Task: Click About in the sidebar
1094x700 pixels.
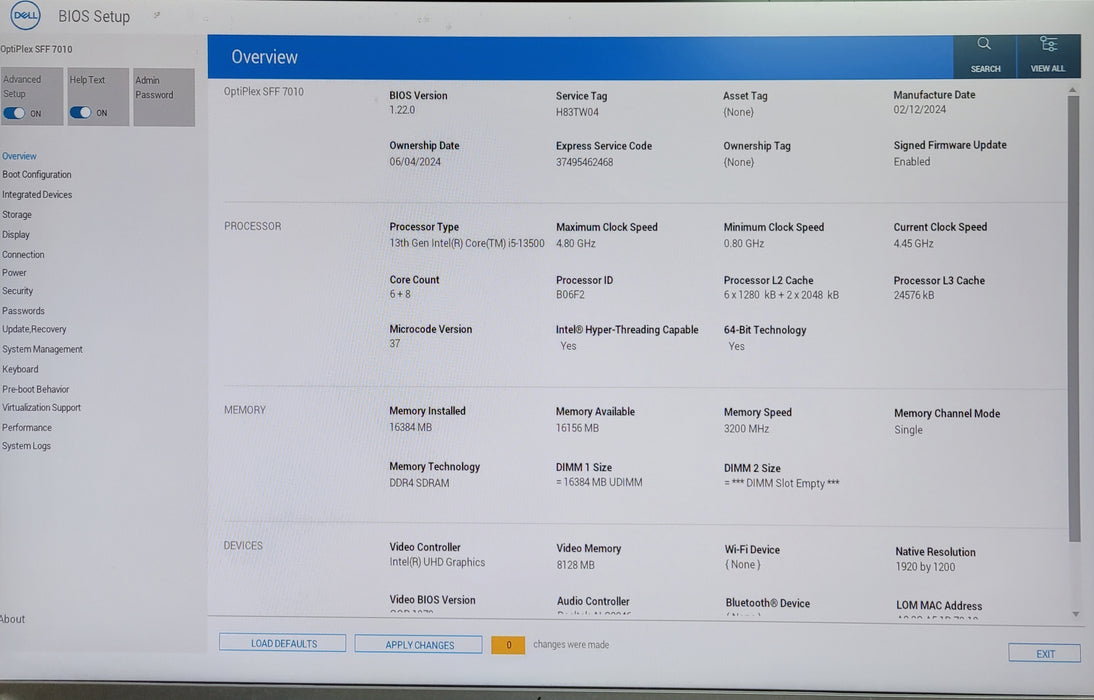Action: 13,619
